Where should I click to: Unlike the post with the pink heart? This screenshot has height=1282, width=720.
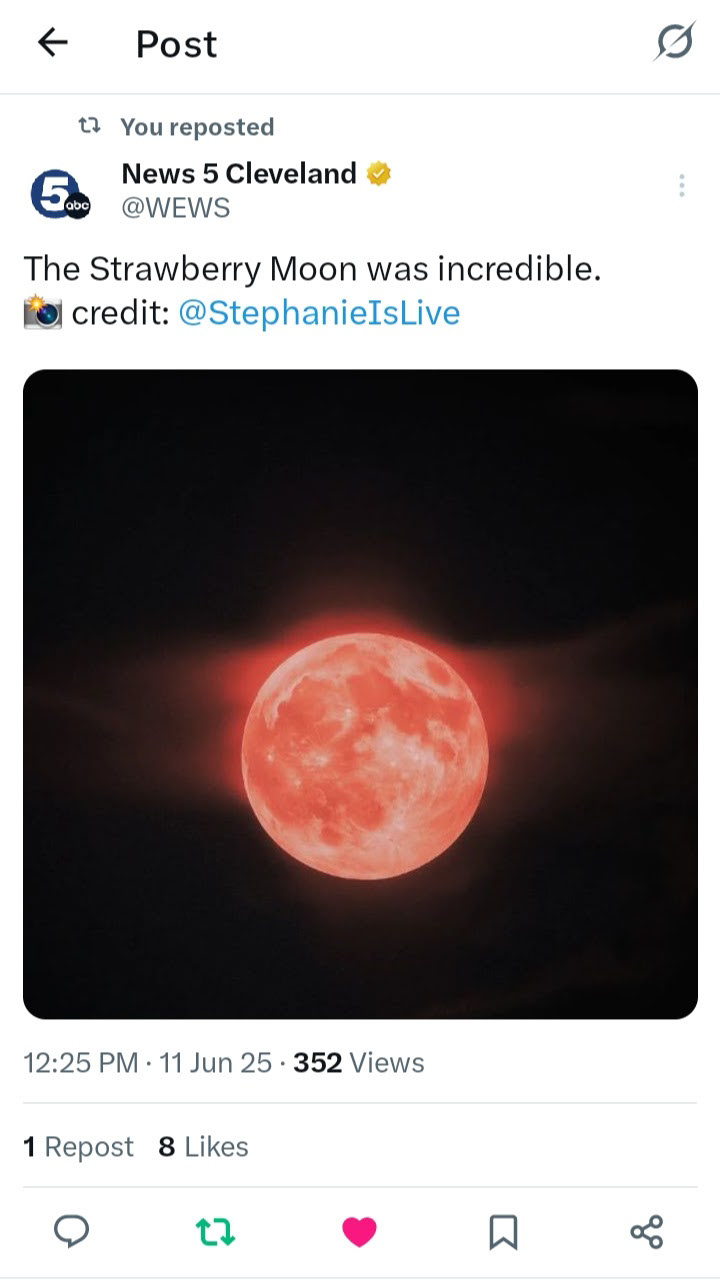click(x=359, y=1231)
